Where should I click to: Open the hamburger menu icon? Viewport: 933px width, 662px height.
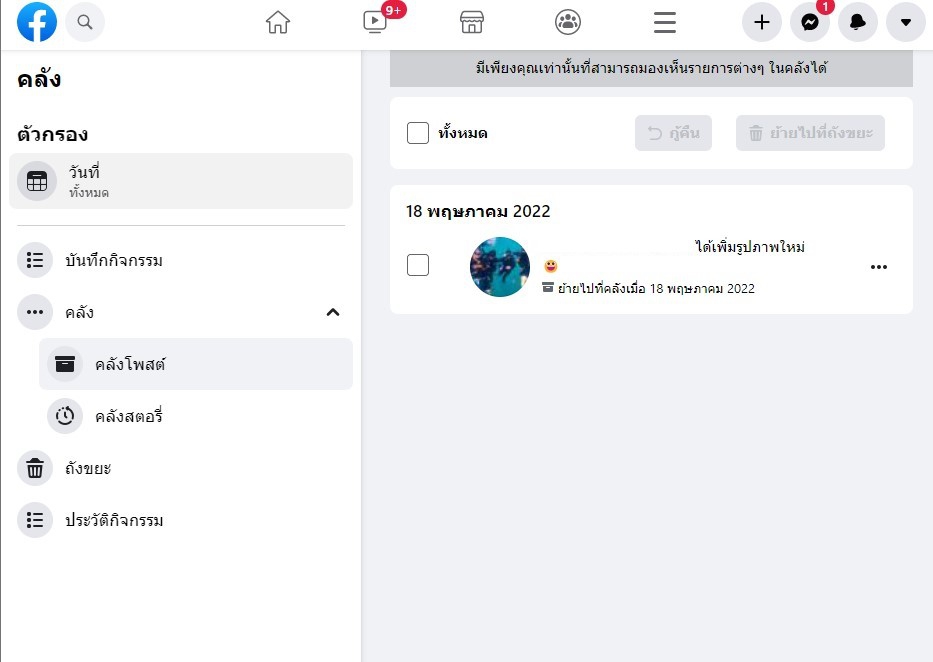coord(665,23)
